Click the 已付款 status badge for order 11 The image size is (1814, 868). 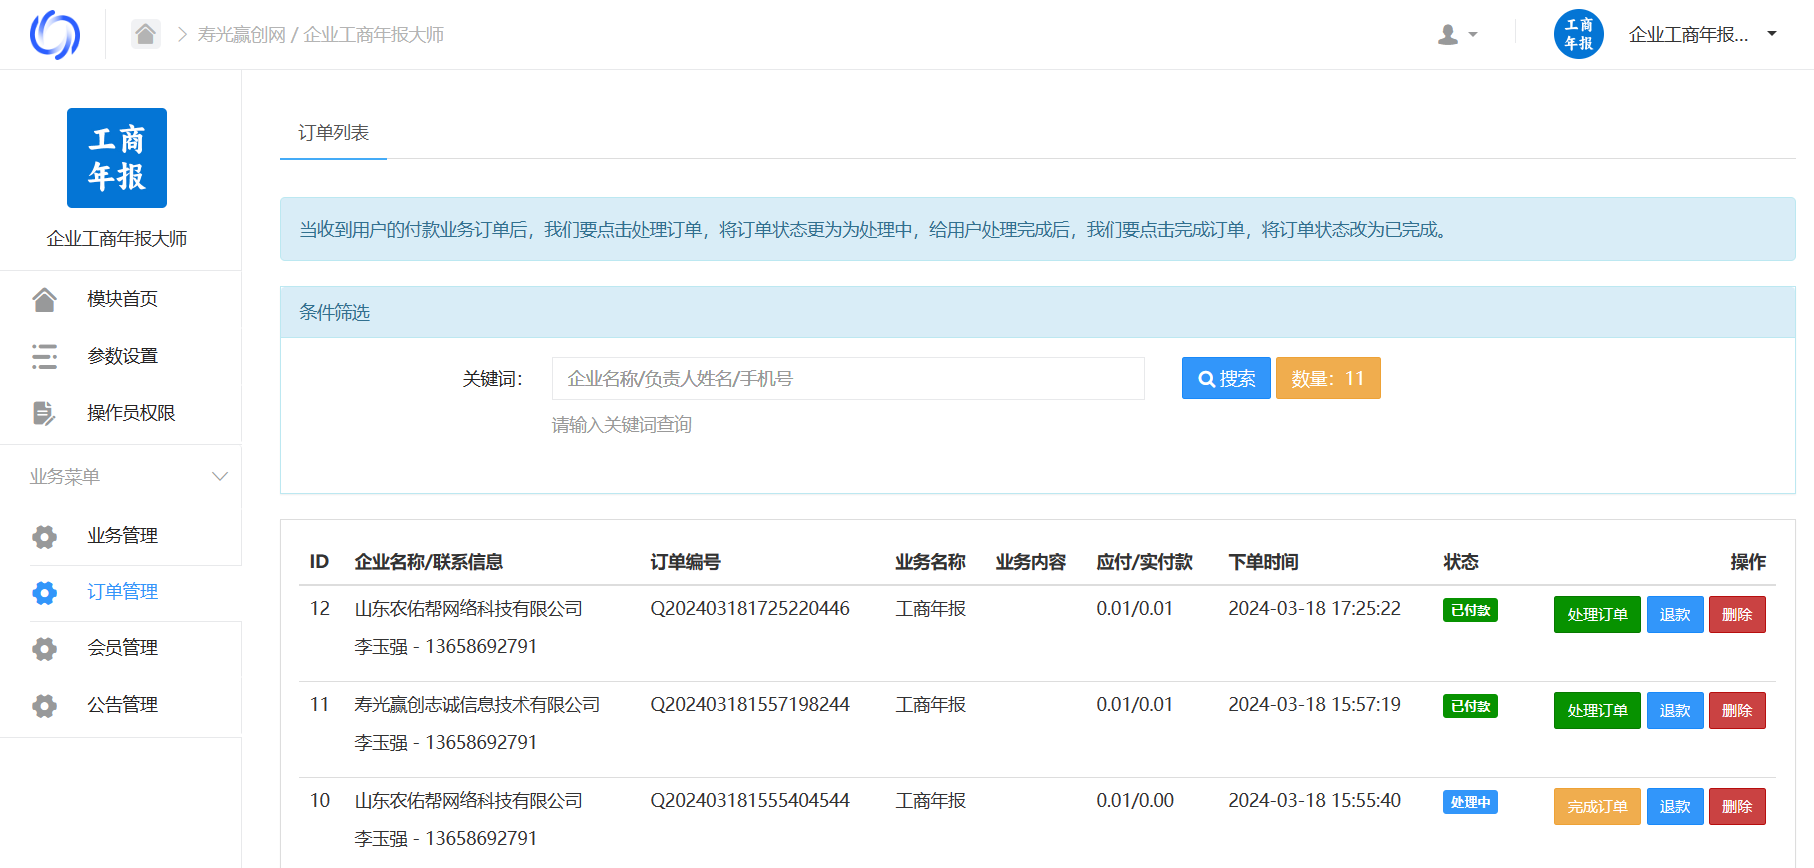[x=1470, y=706]
